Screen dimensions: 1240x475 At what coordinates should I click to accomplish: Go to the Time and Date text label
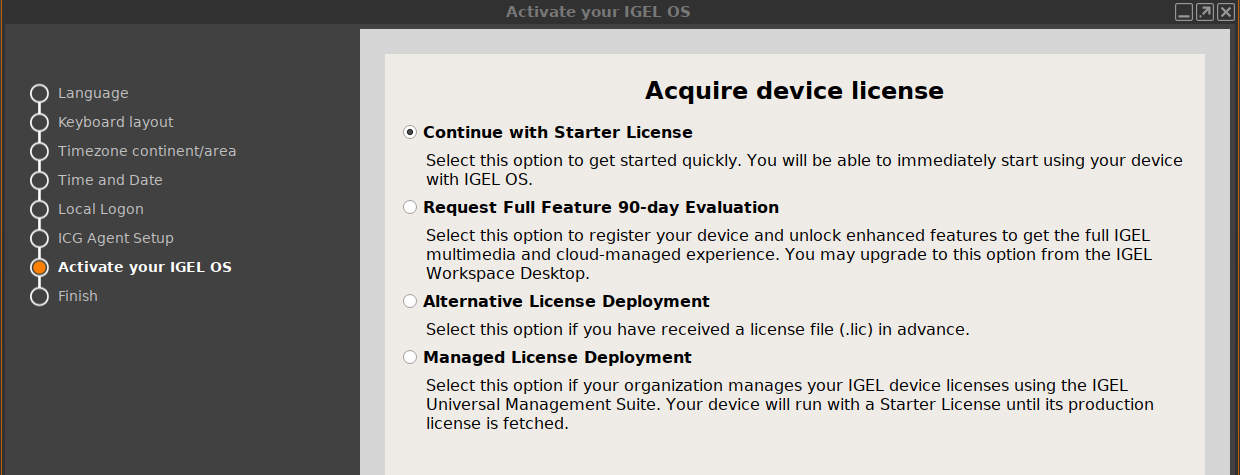110,180
